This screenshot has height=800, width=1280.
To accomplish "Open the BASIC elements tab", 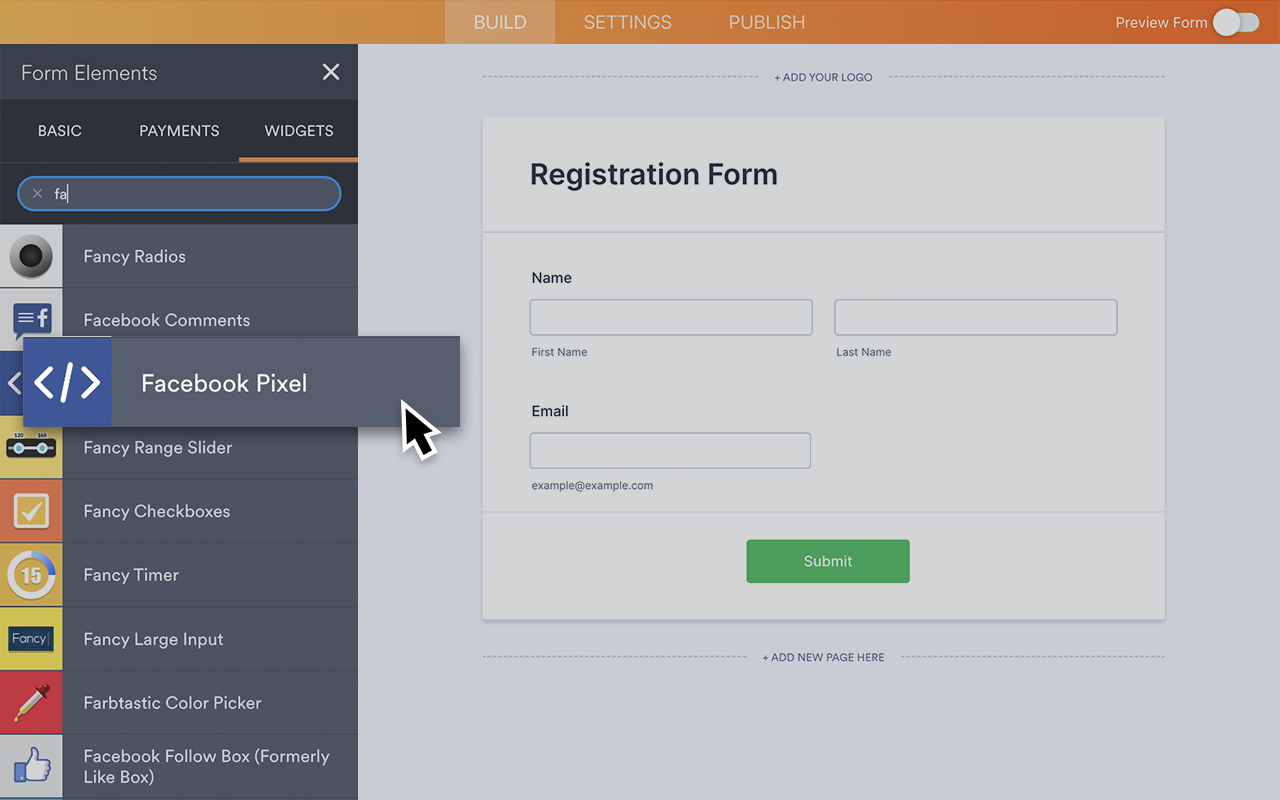I will pyautogui.click(x=59, y=130).
